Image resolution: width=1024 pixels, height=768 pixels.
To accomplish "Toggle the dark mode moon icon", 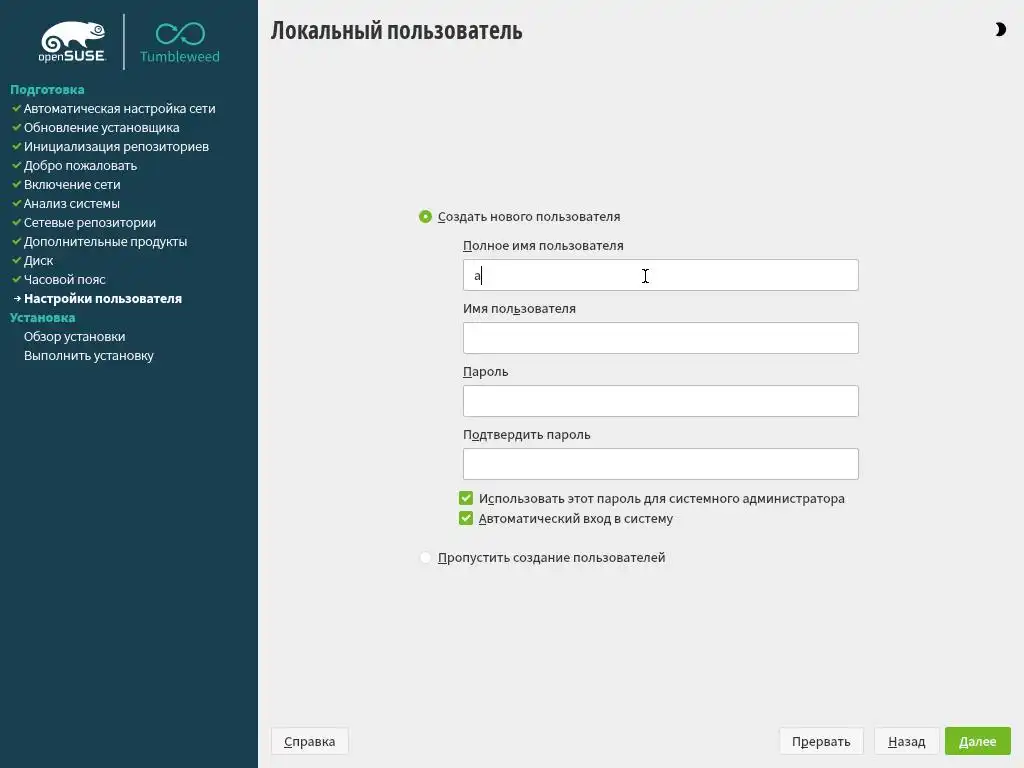I will [1000, 30].
